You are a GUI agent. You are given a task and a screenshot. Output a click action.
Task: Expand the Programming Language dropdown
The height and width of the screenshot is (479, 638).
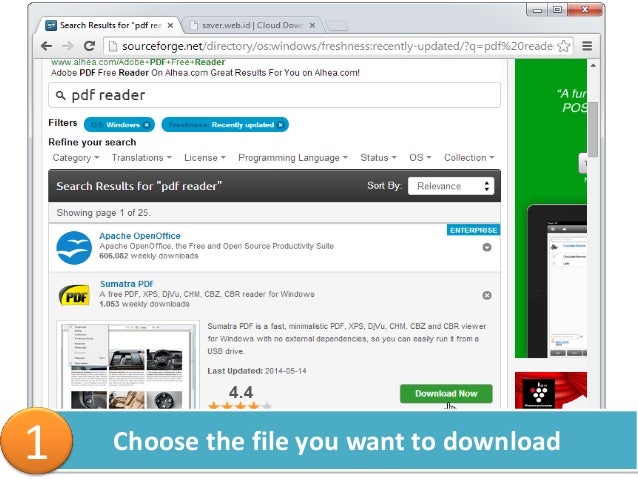[x=293, y=158]
